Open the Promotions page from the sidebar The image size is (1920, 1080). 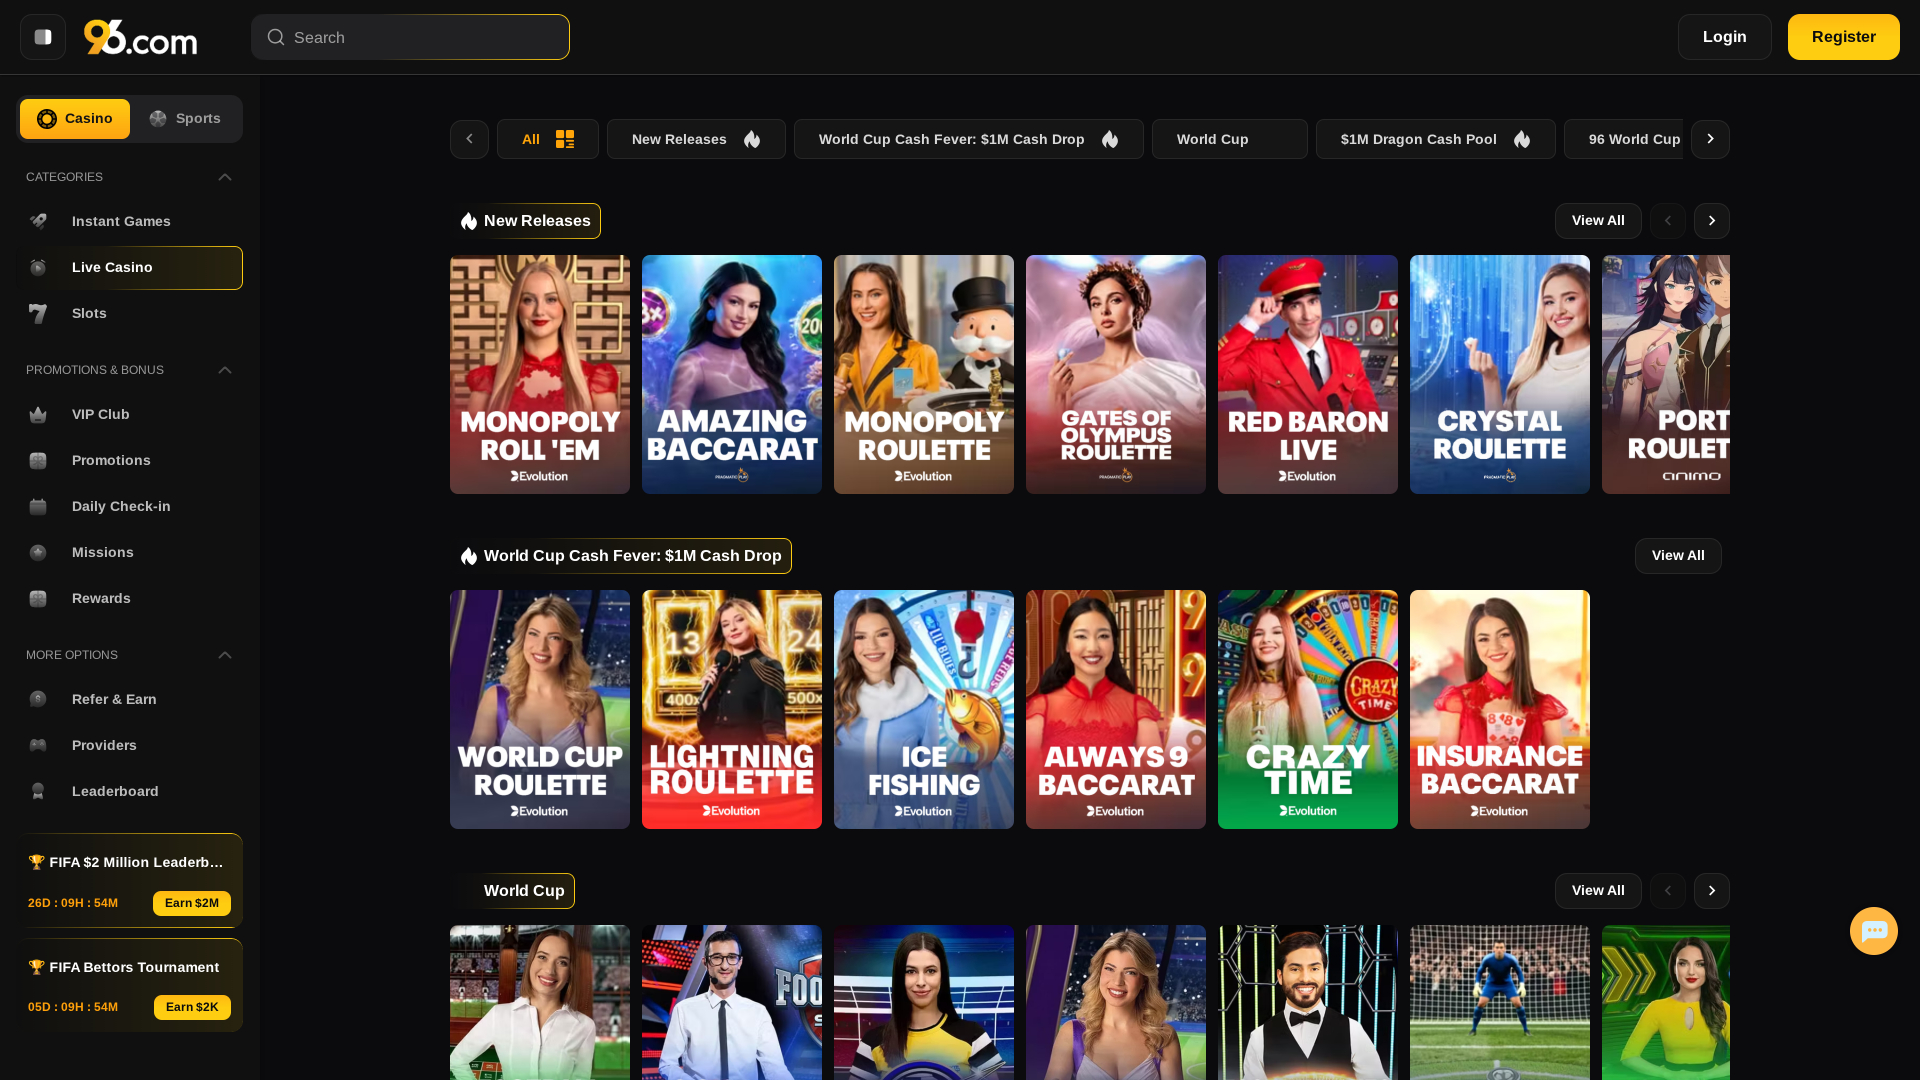coord(129,460)
